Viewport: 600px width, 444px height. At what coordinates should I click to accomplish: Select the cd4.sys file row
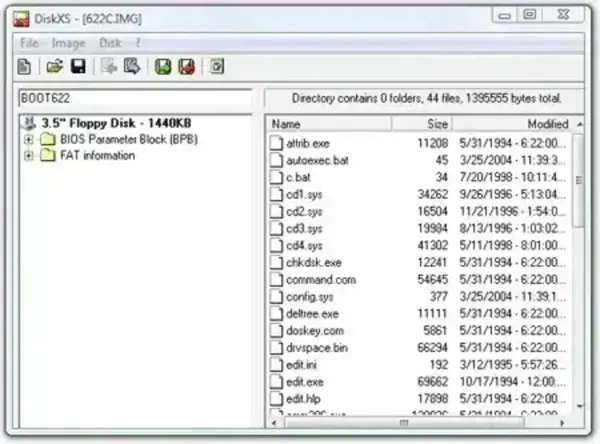pos(418,245)
